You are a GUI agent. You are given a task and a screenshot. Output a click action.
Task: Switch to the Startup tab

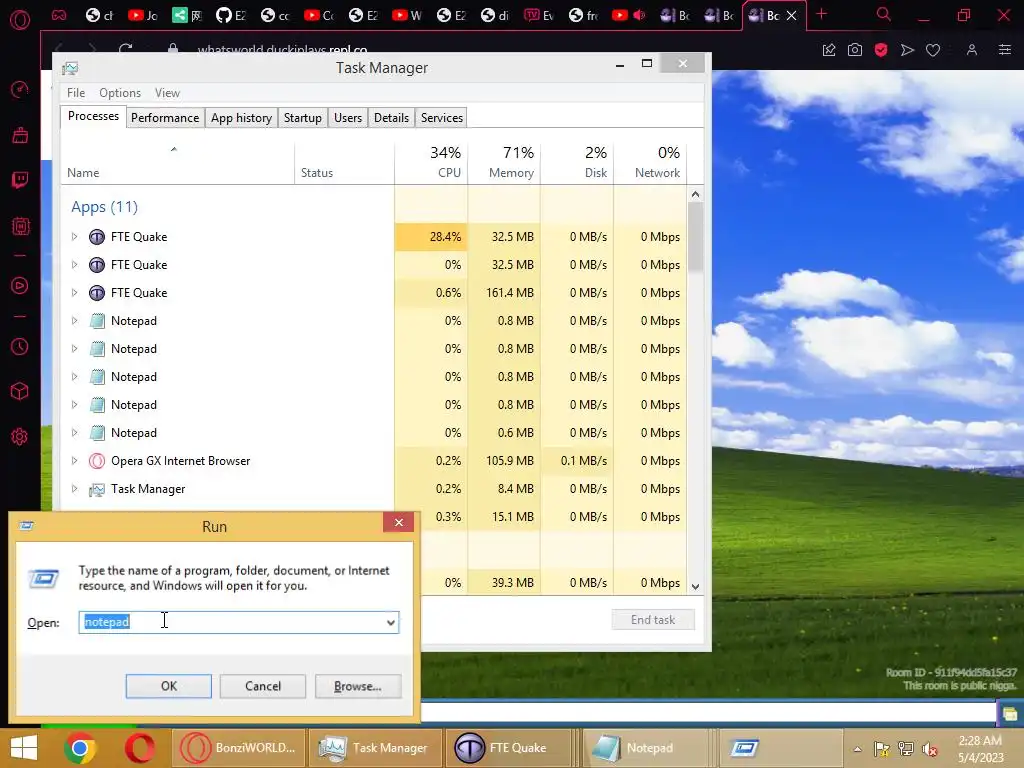click(x=302, y=118)
